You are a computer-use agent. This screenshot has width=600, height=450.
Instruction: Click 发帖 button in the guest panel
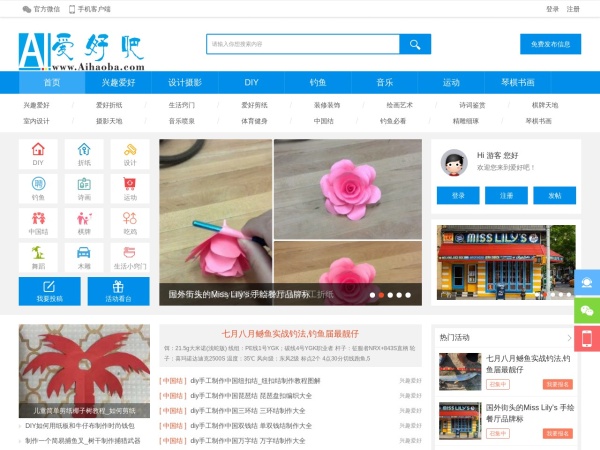(554, 196)
